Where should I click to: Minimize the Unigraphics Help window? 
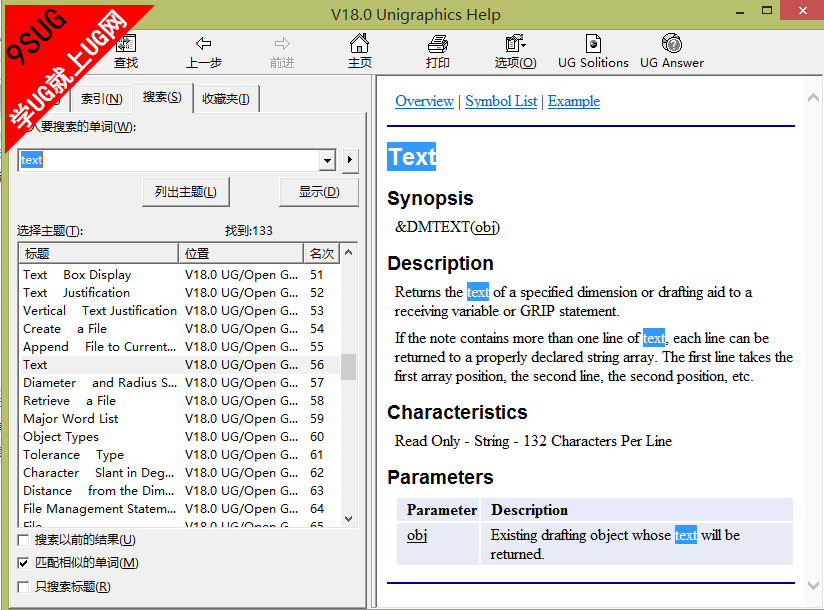pos(740,12)
